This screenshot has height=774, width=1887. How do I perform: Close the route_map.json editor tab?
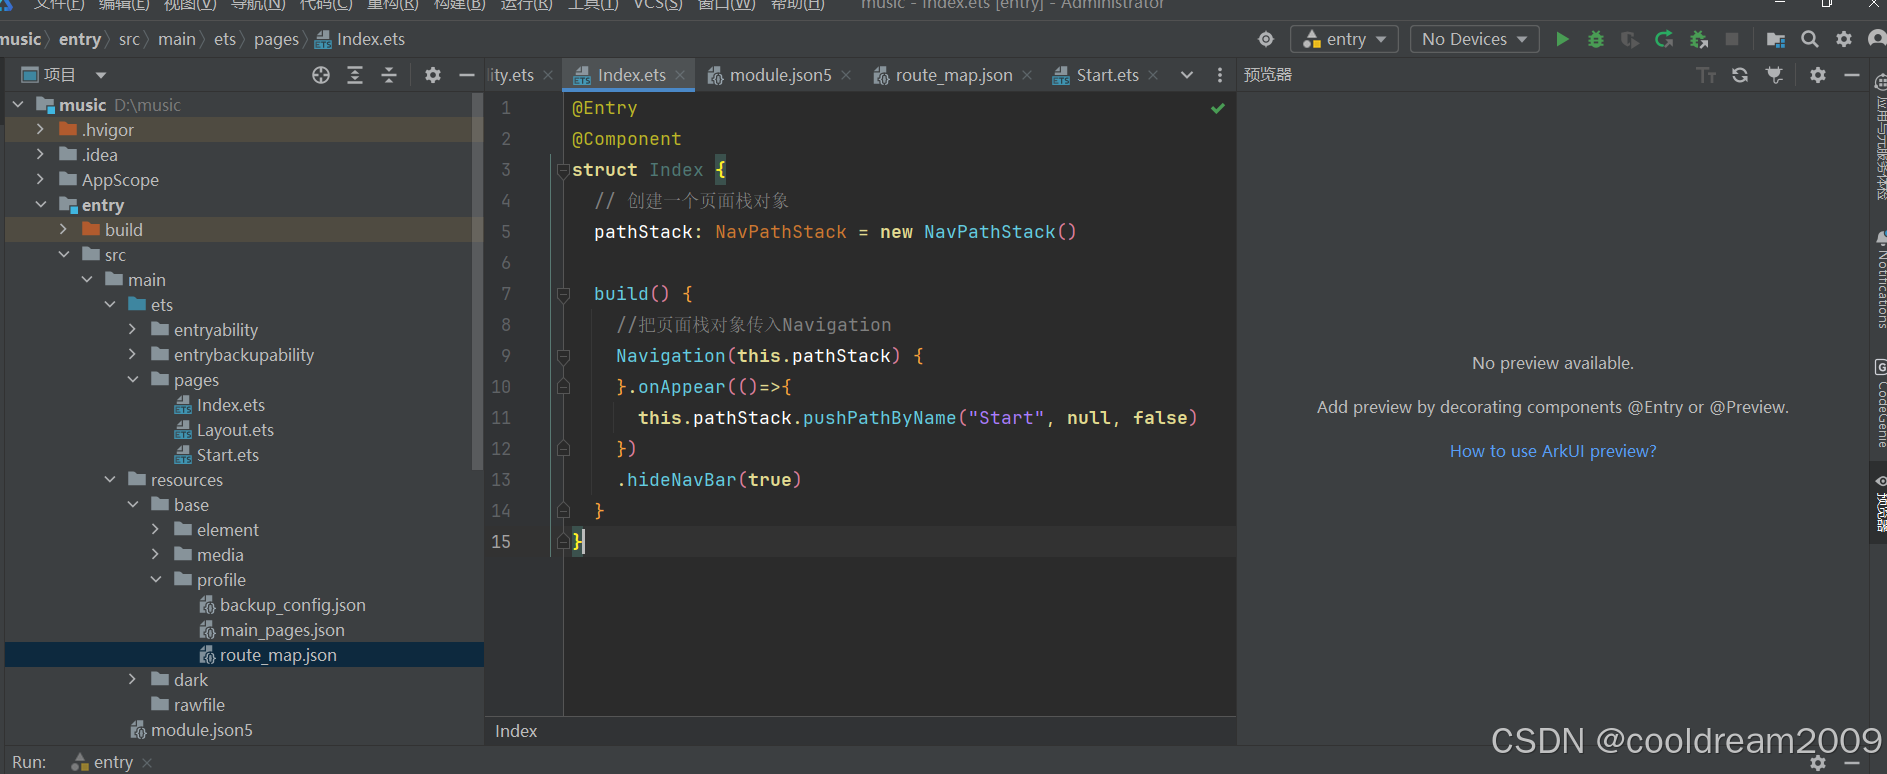(x=1027, y=75)
